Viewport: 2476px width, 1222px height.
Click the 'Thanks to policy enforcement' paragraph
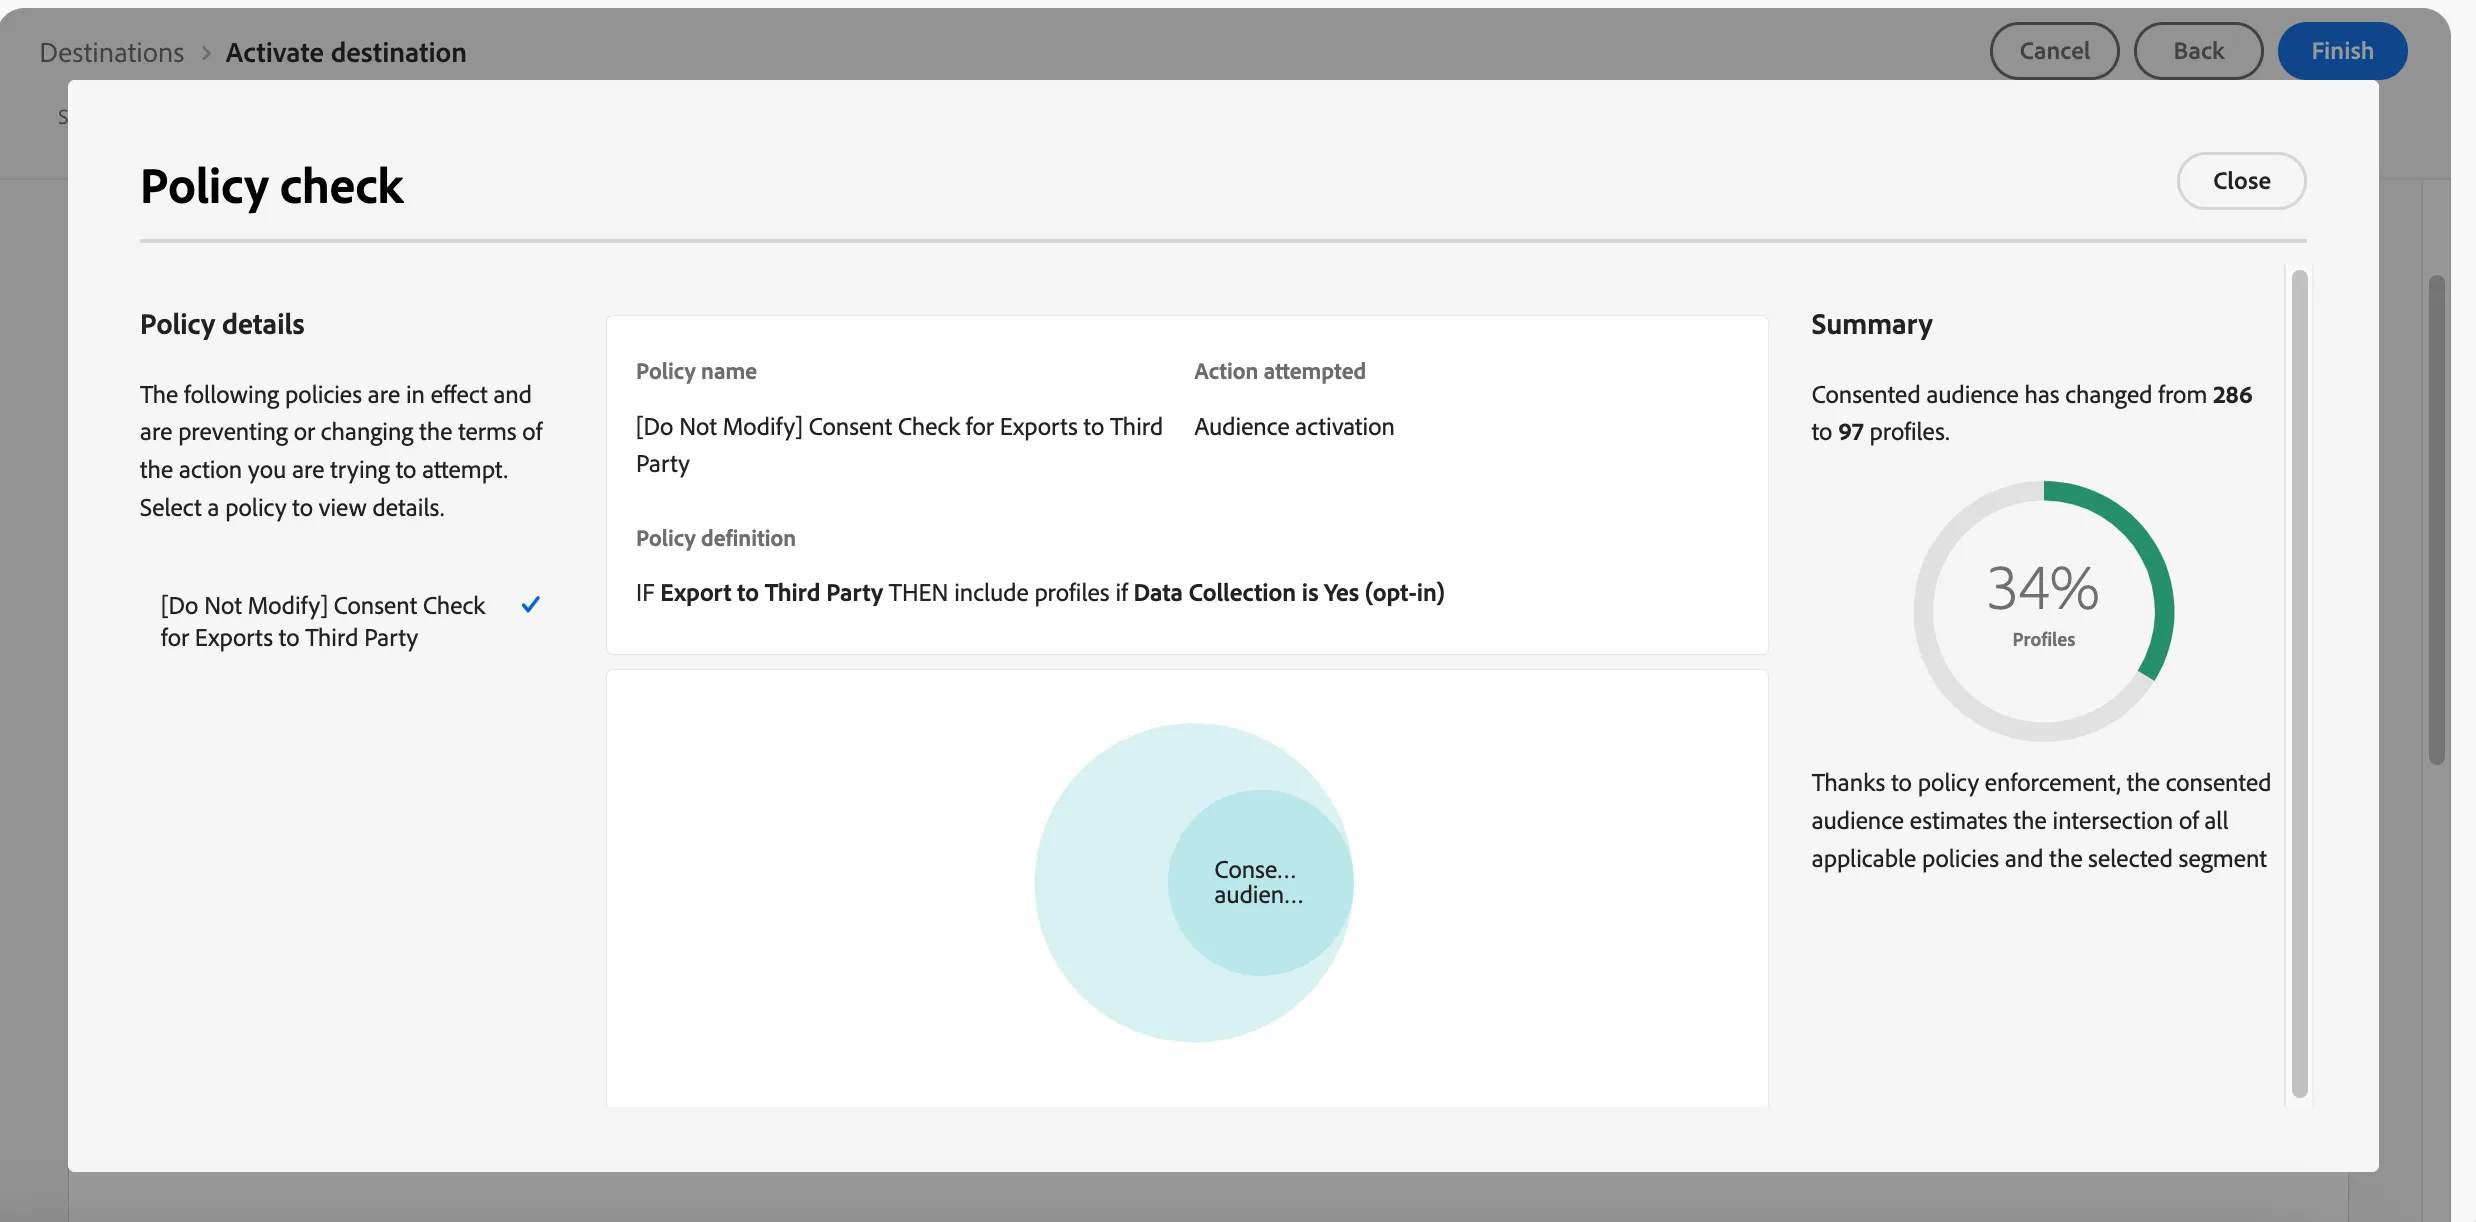(x=2041, y=820)
